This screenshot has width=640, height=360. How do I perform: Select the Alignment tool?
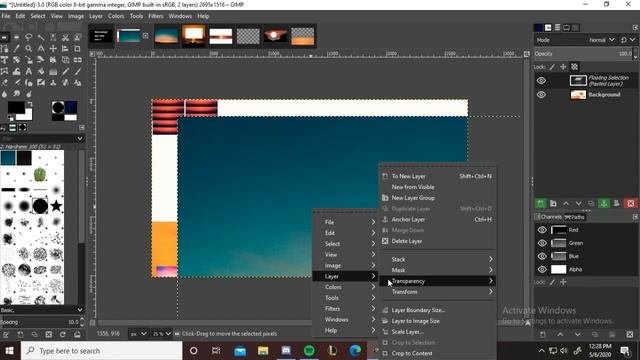point(65,49)
